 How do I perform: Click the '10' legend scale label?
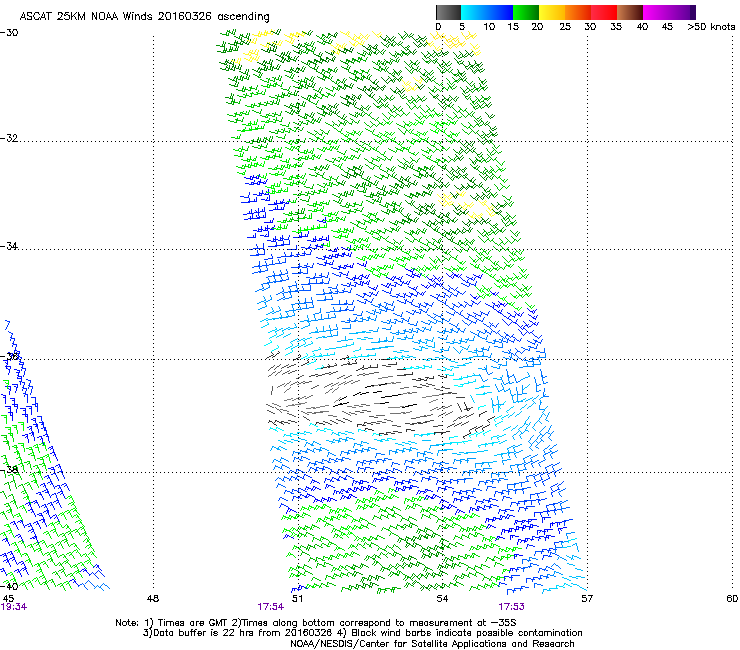point(489,27)
